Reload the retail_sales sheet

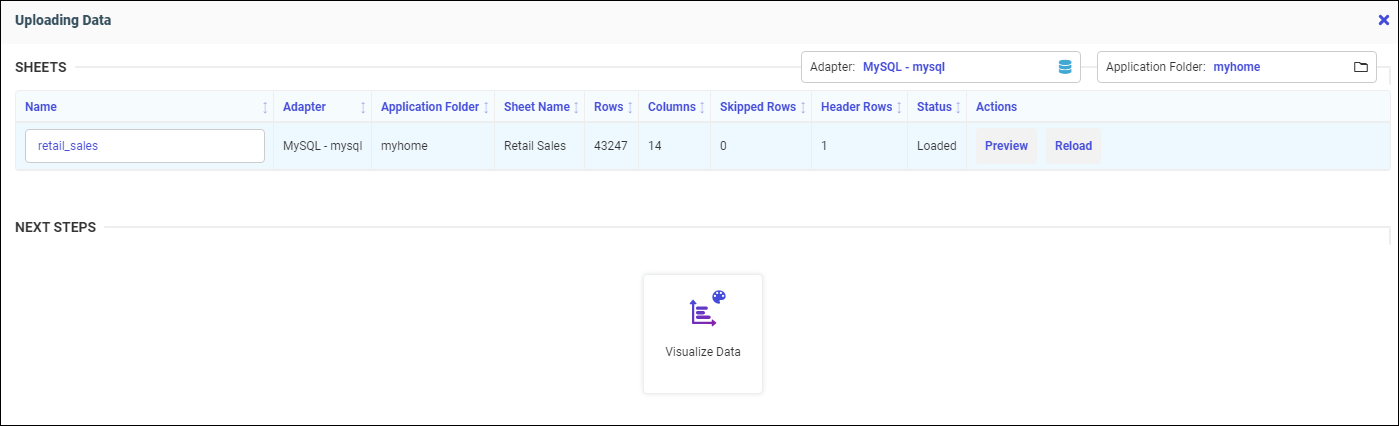click(1073, 146)
